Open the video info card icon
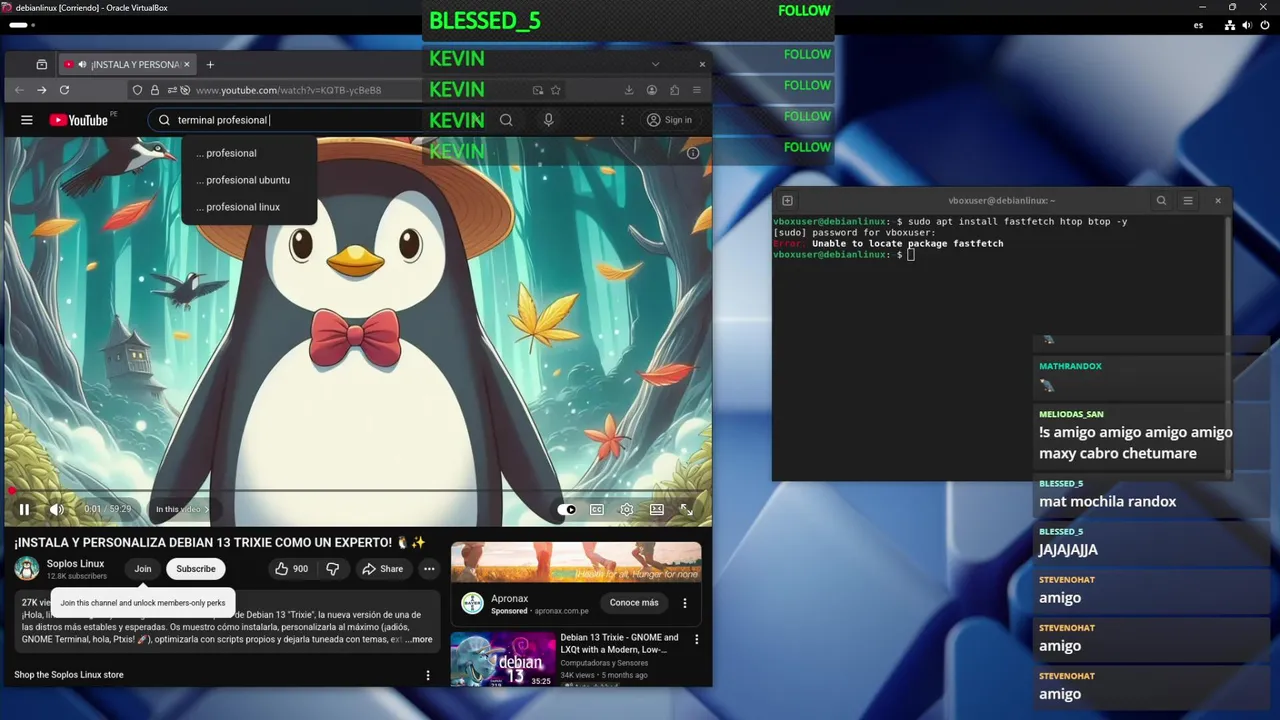Viewport: 1280px width, 720px height. pos(693,153)
